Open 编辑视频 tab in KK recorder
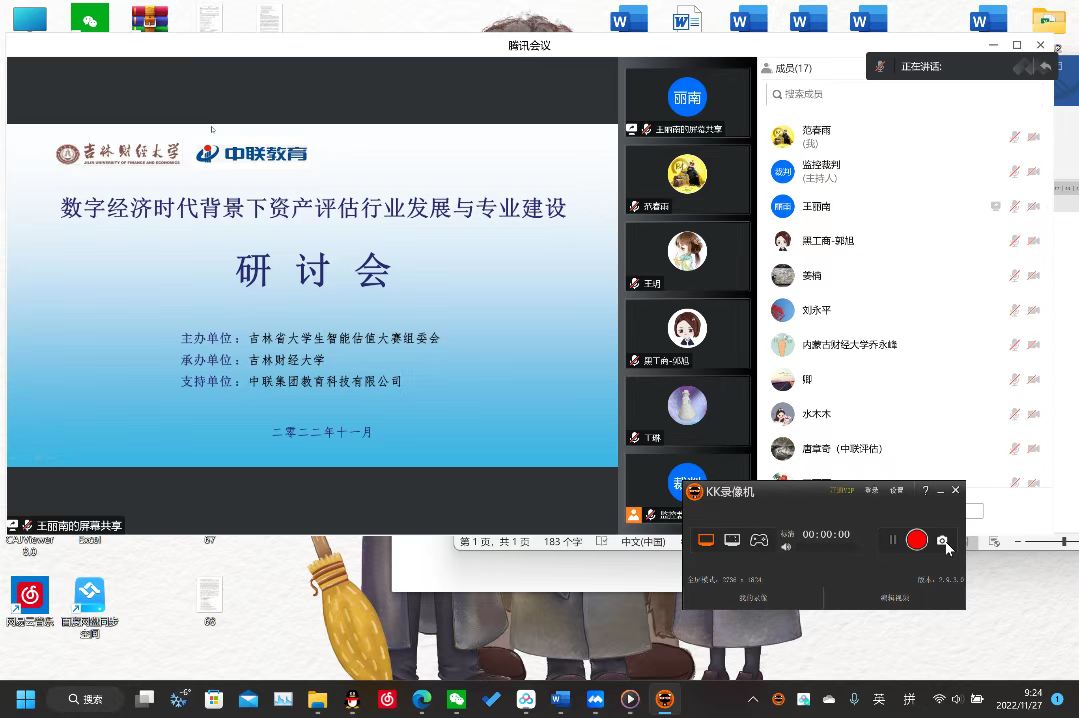 pos(894,598)
